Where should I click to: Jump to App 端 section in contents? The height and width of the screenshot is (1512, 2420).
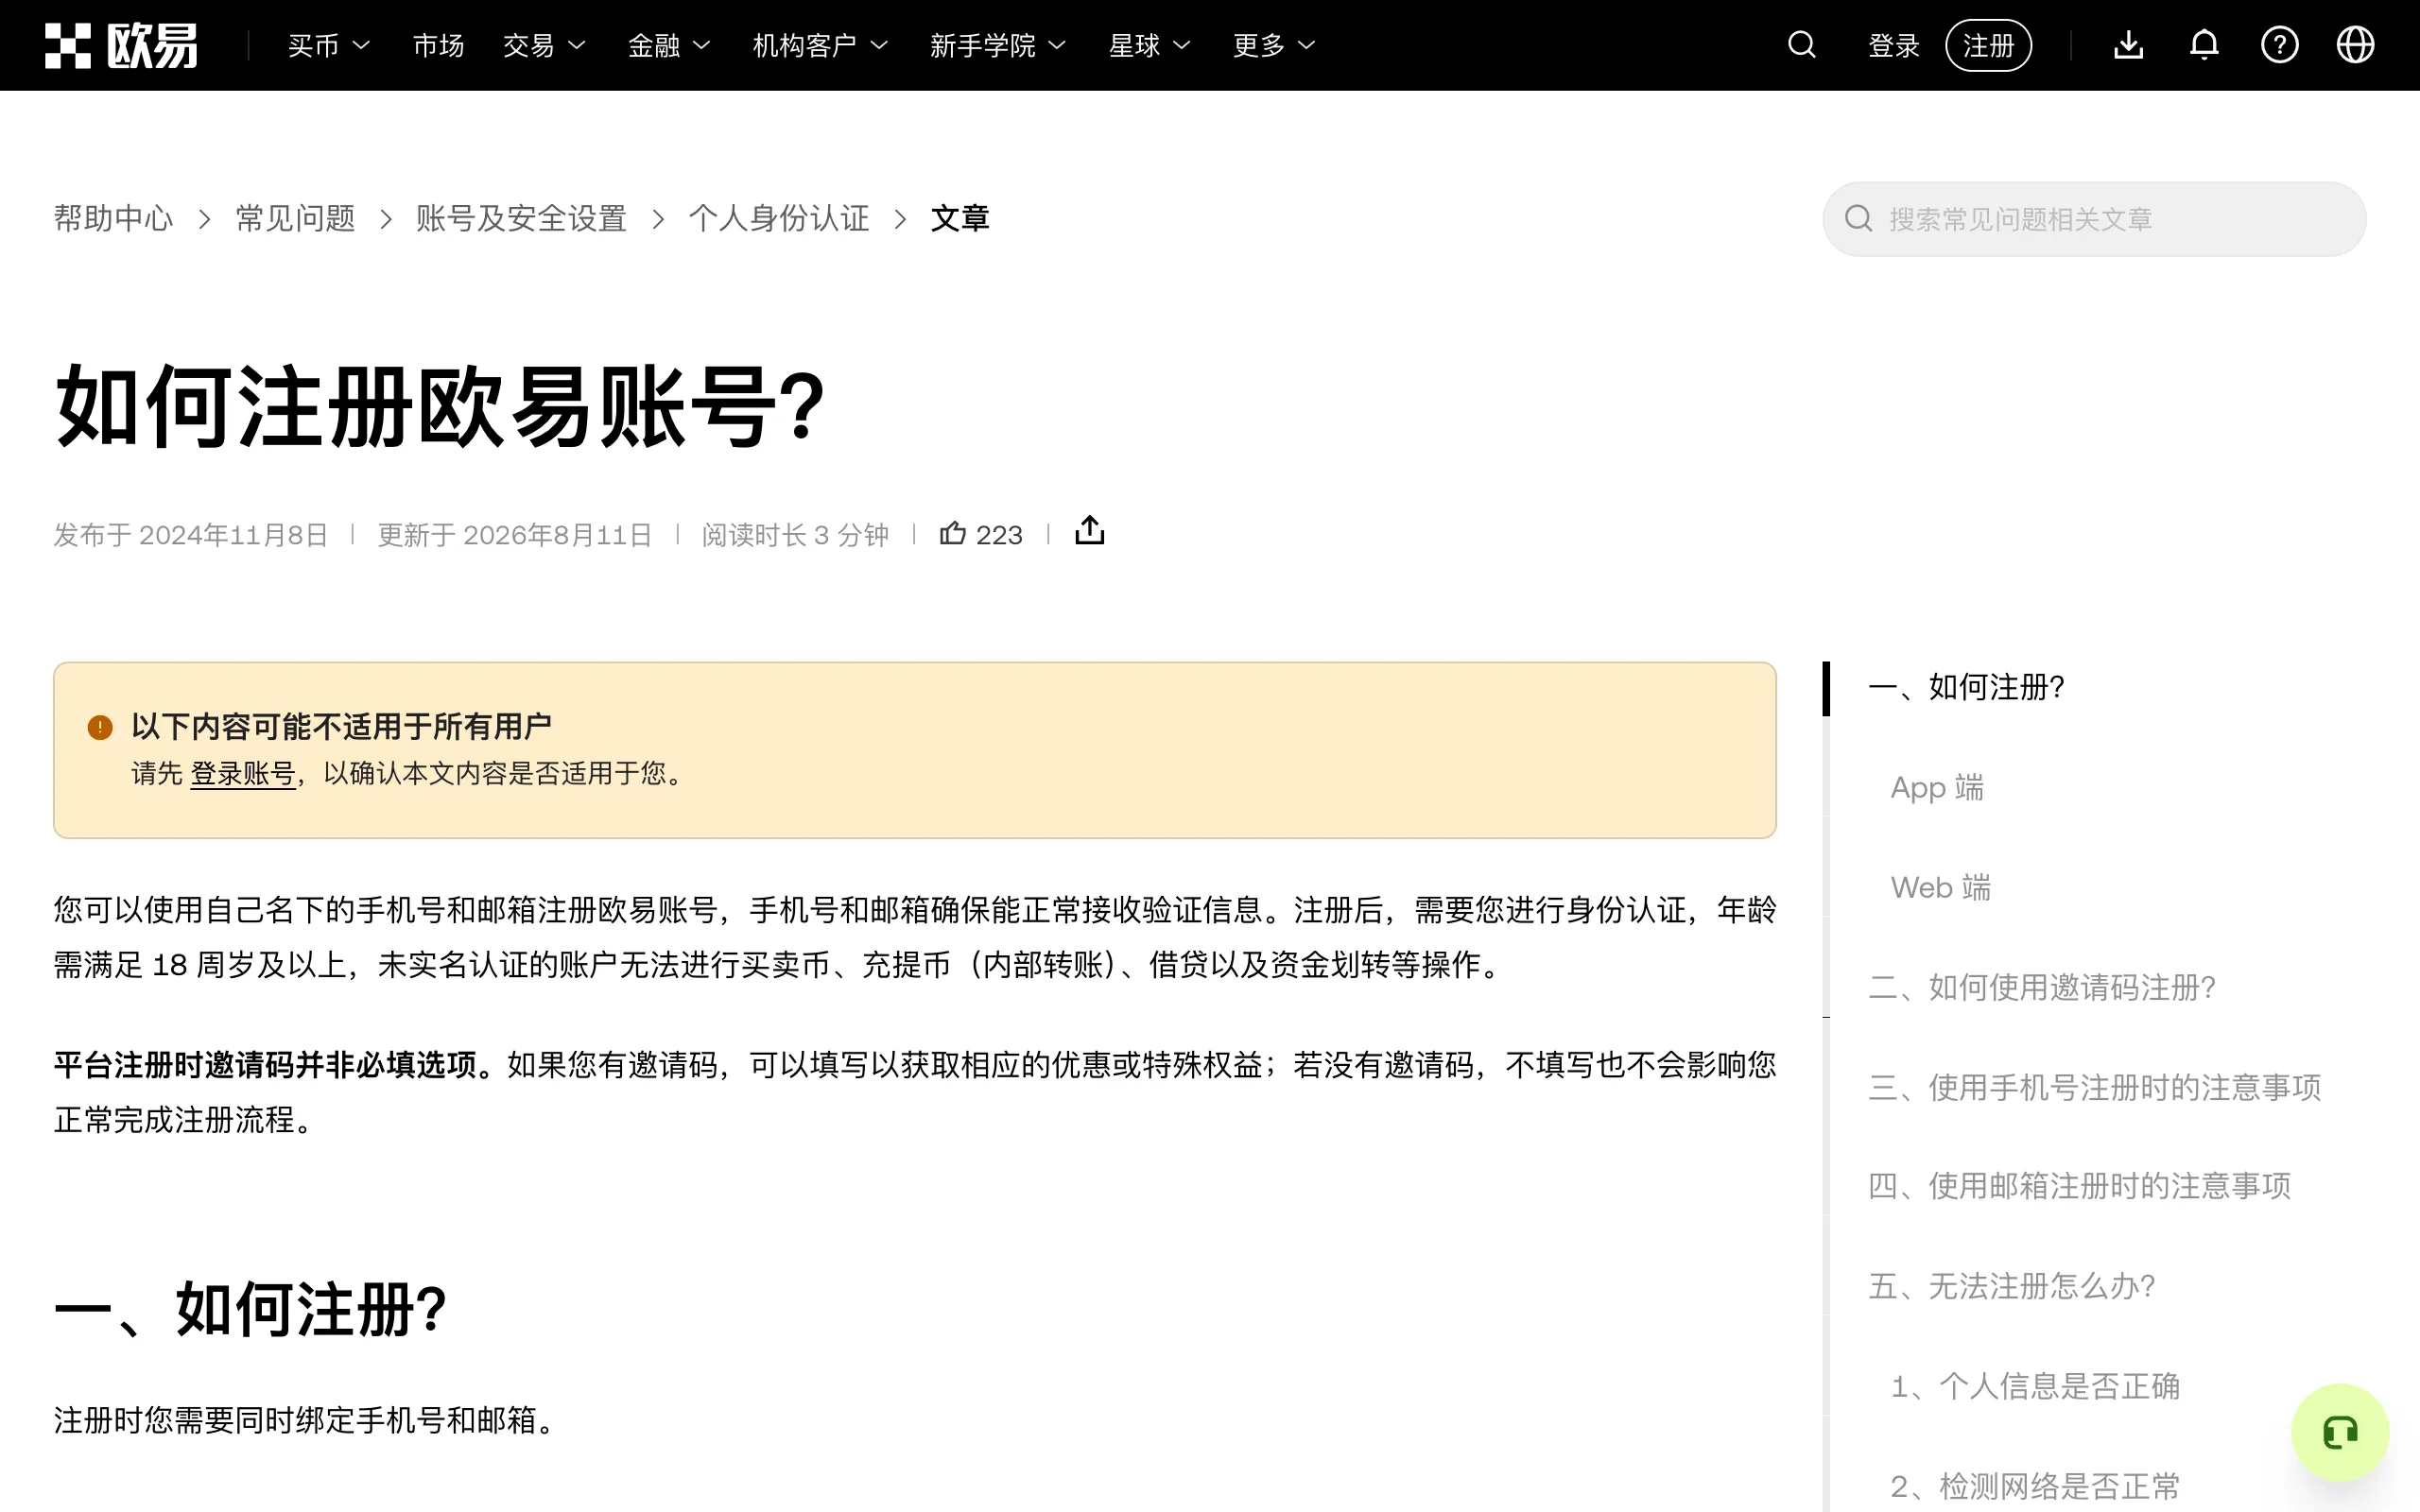[1937, 787]
